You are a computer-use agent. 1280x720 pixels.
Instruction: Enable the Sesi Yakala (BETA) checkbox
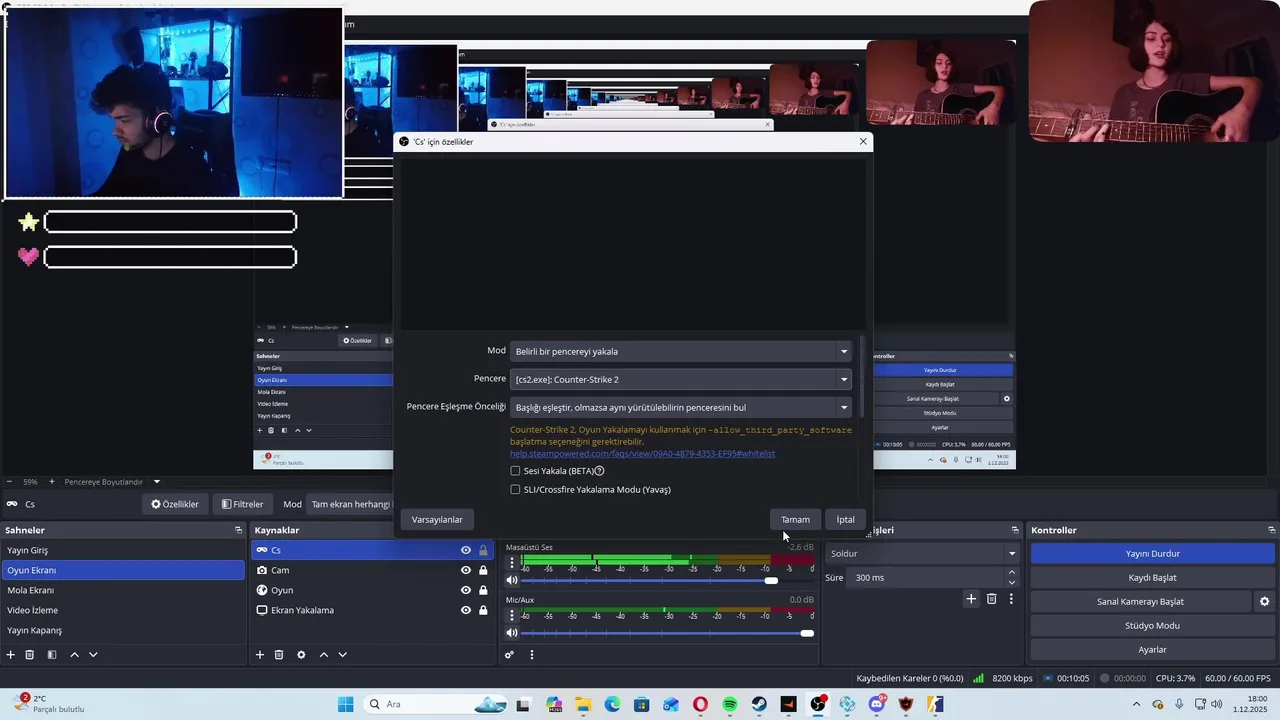click(x=515, y=470)
